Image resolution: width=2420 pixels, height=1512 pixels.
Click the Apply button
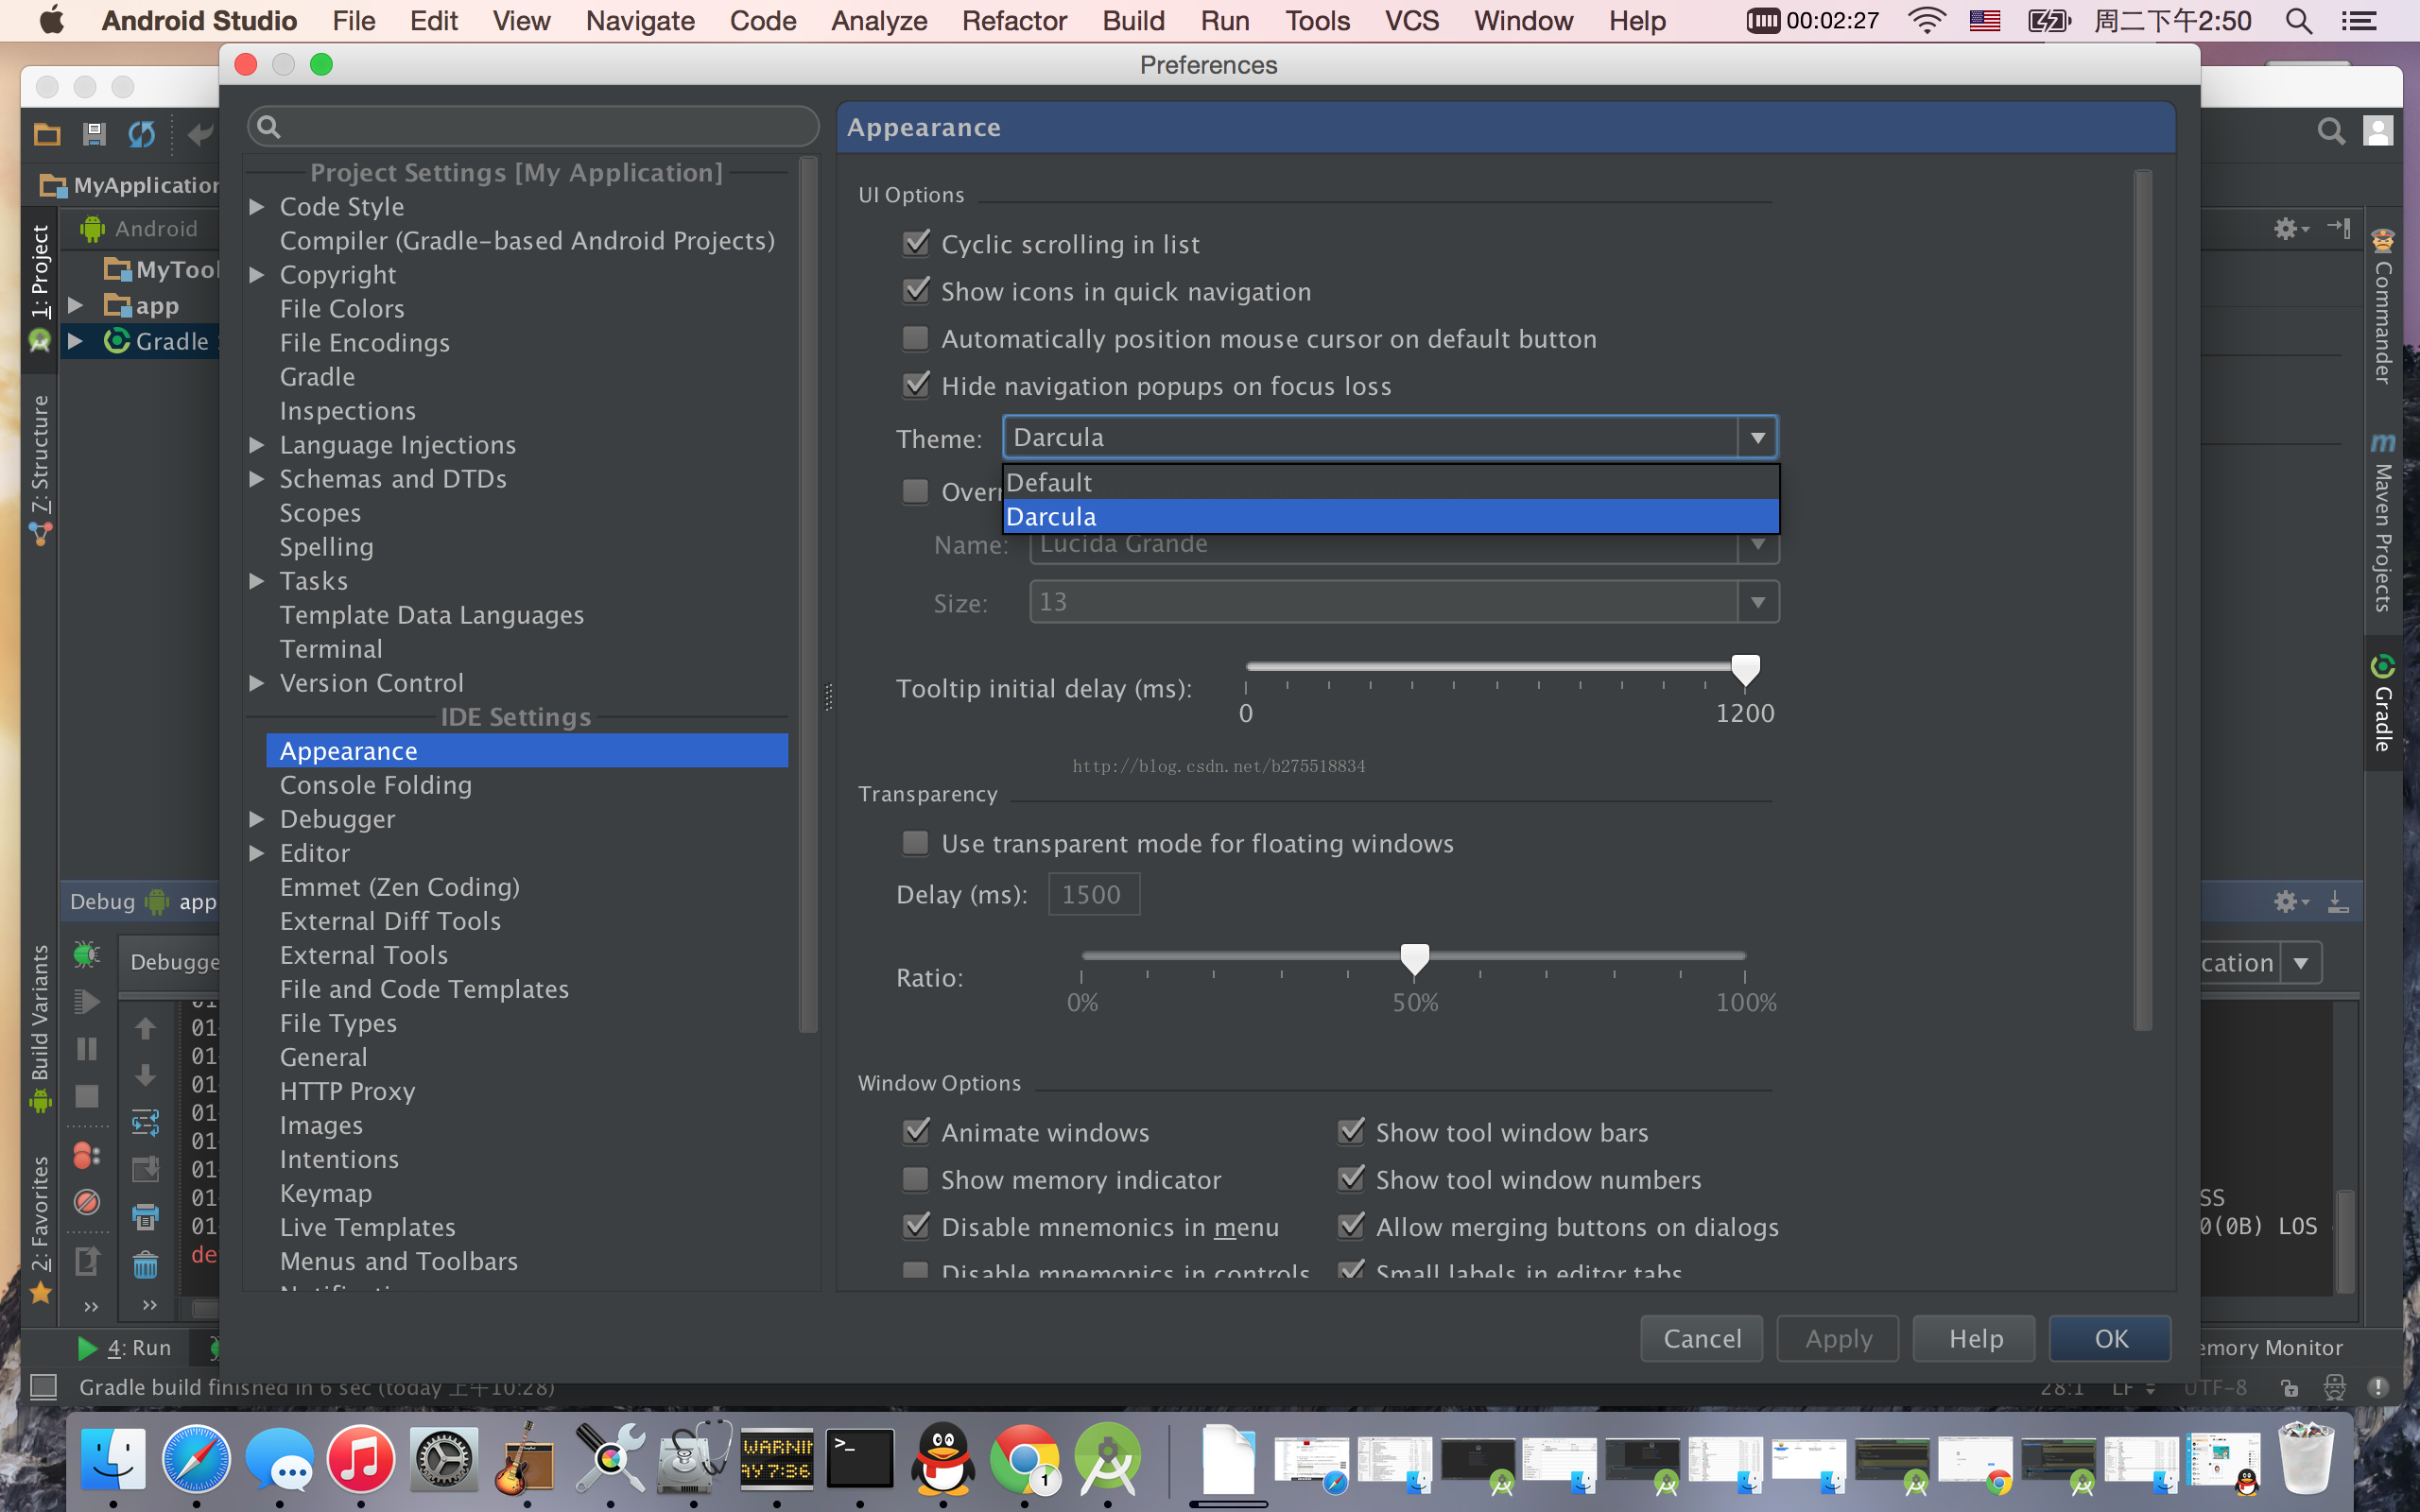pyautogui.click(x=1838, y=1338)
